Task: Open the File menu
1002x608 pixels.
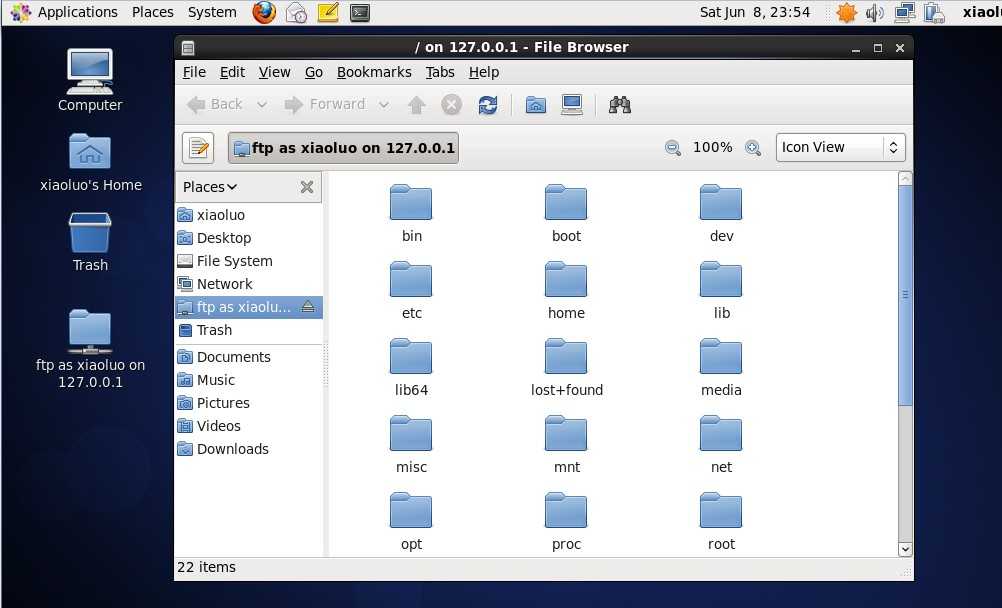Action: pyautogui.click(x=194, y=72)
